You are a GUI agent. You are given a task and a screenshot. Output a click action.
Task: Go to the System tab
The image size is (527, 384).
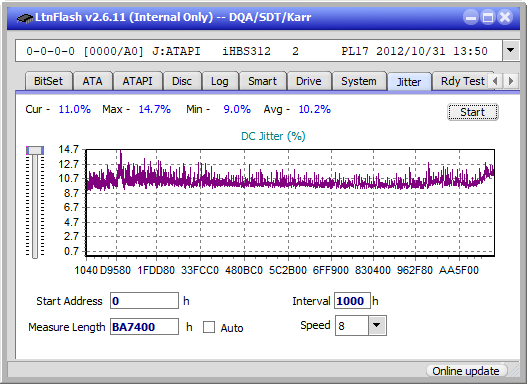359,81
